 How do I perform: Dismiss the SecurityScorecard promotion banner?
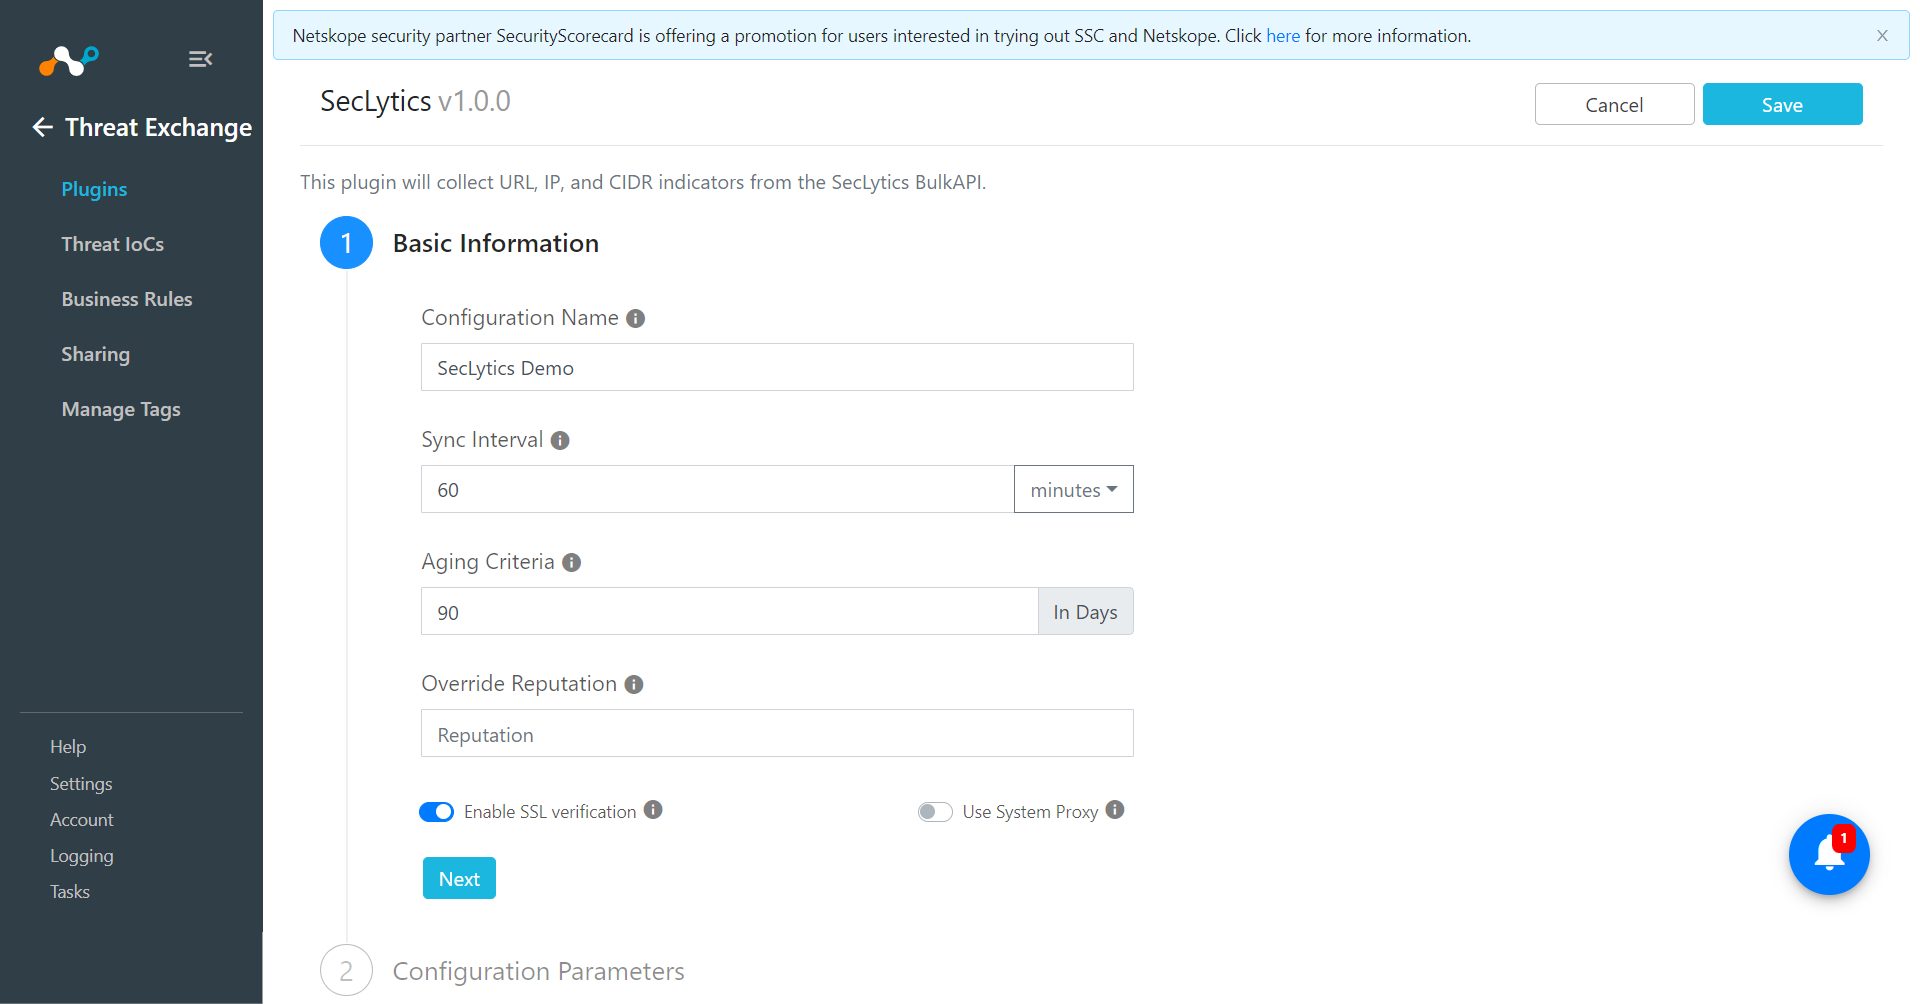coord(1882,36)
